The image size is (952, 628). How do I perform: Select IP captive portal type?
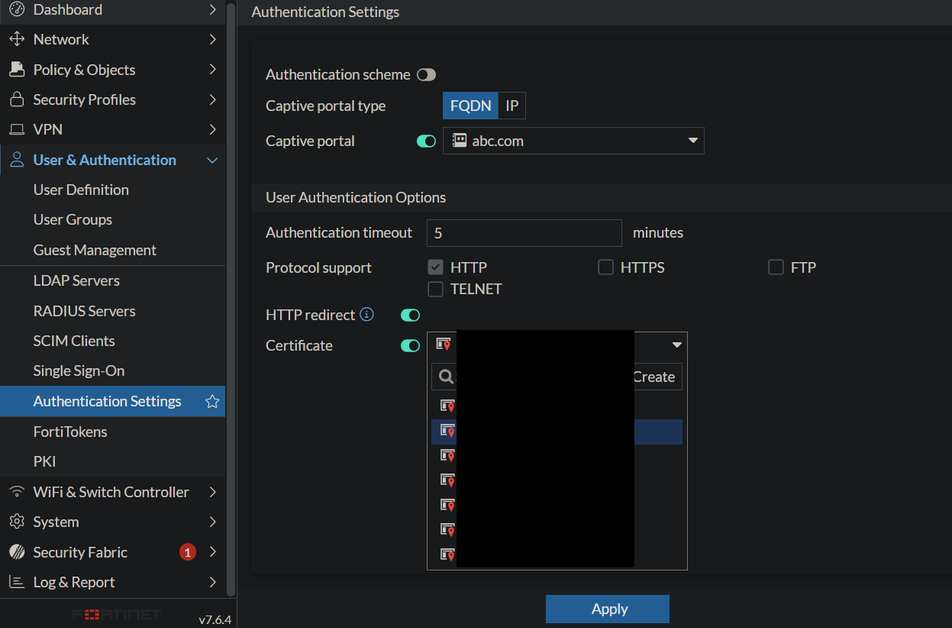pyautogui.click(x=512, y=106)
